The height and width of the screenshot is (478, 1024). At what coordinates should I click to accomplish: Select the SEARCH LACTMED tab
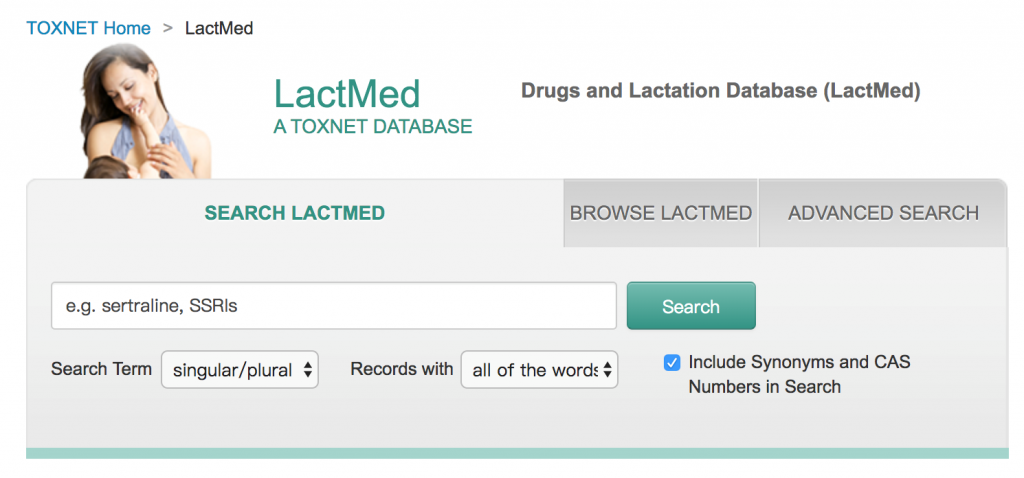click(x=295, y=213)
